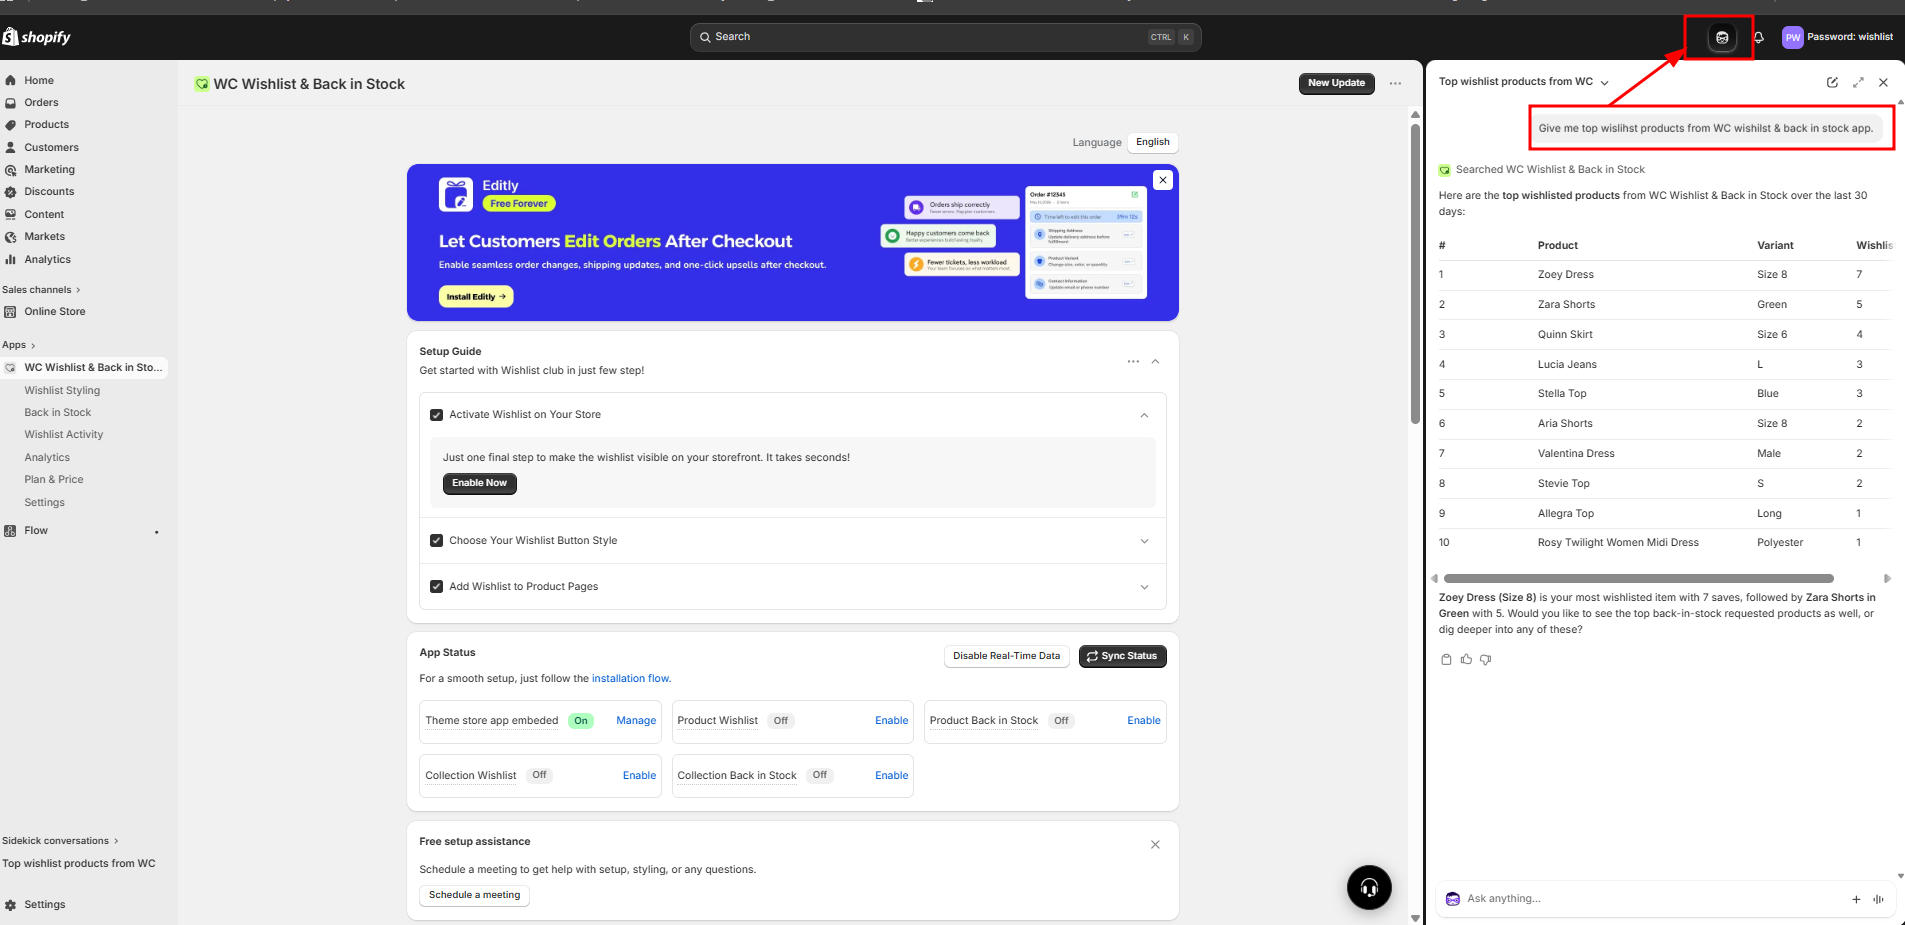Open the Sidekick conversation title dropdown

(x=1523, y=82)
